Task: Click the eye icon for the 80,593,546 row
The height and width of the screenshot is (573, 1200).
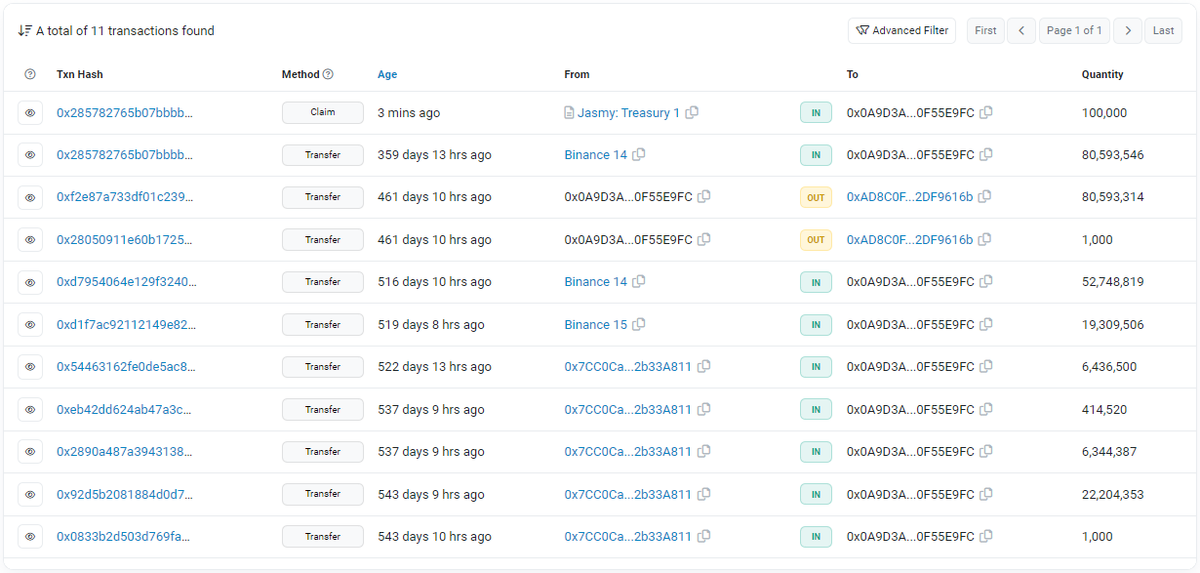Action: 30,155
